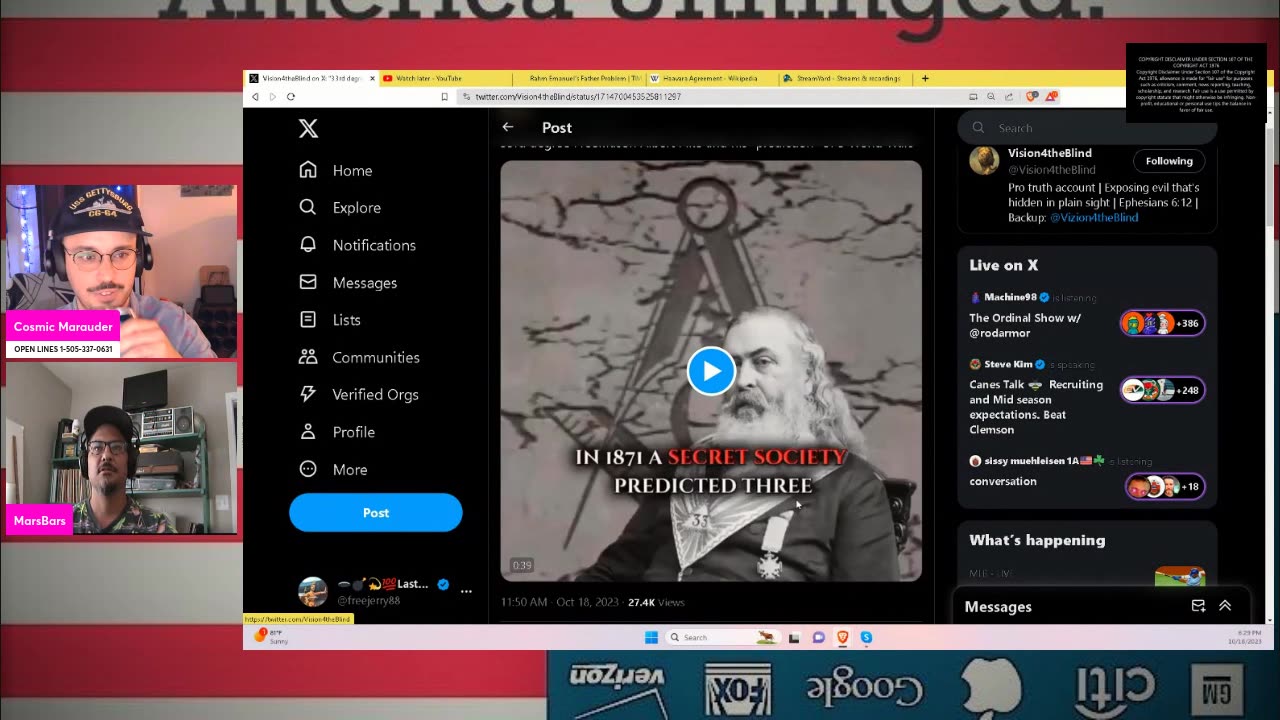1280x720 pixels.
Task: Open Task View in the taskbar
Action: pos(794,637)
